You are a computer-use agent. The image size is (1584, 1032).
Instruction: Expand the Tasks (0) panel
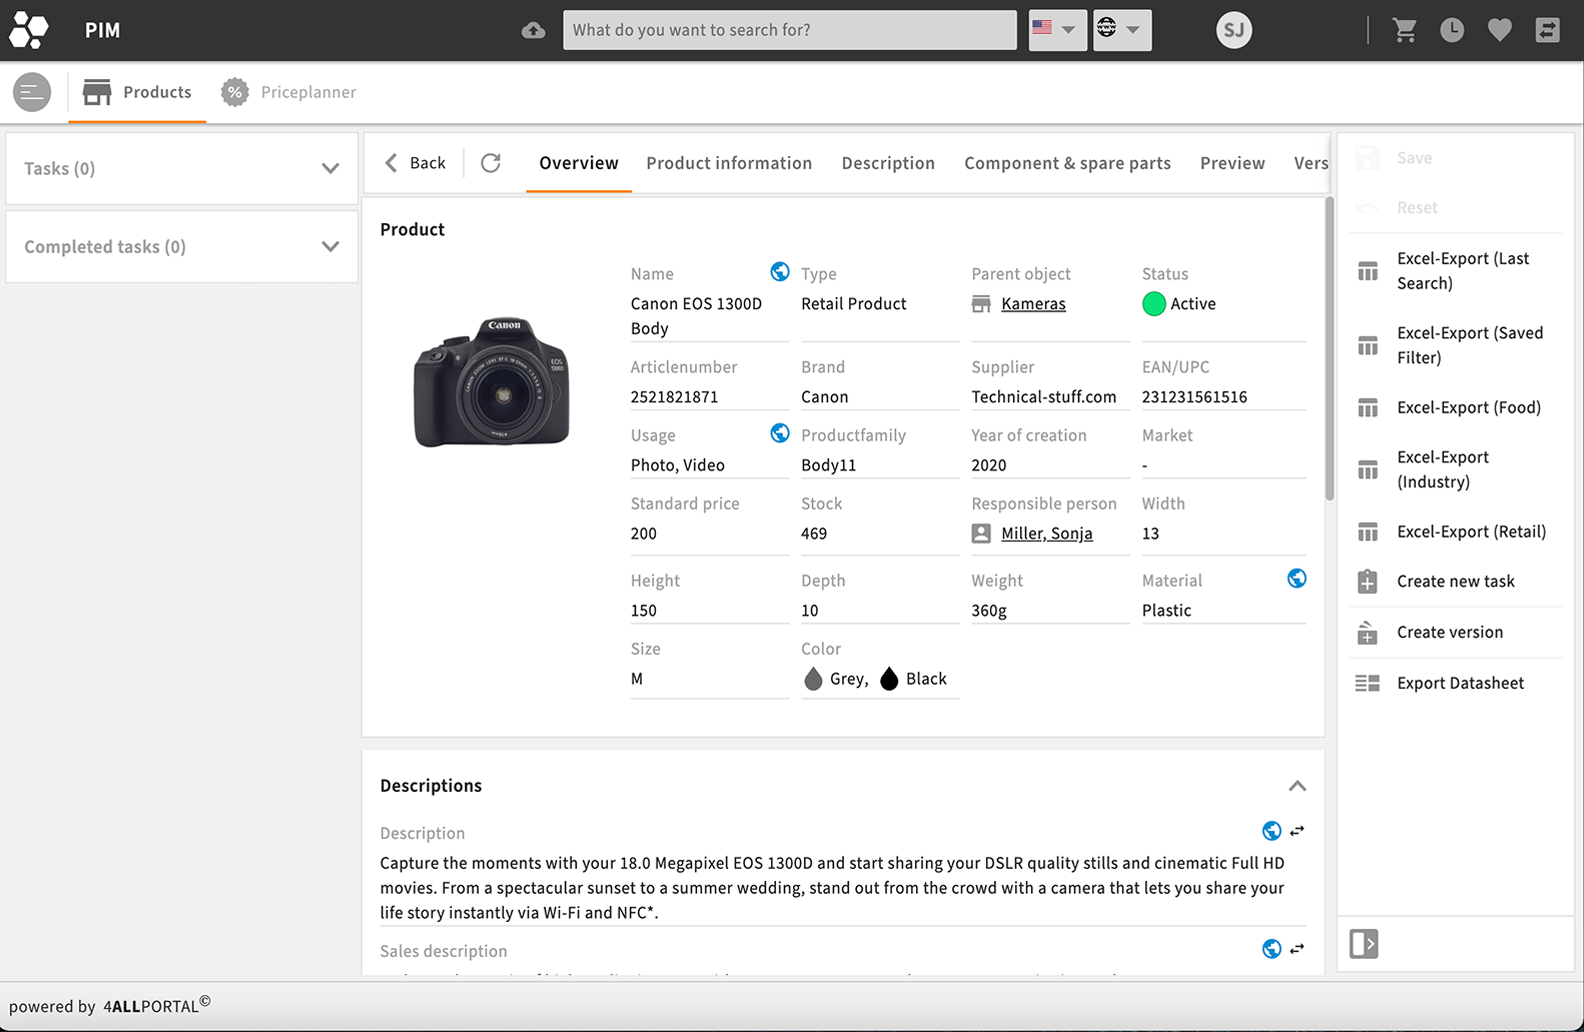tap(330, 168)
